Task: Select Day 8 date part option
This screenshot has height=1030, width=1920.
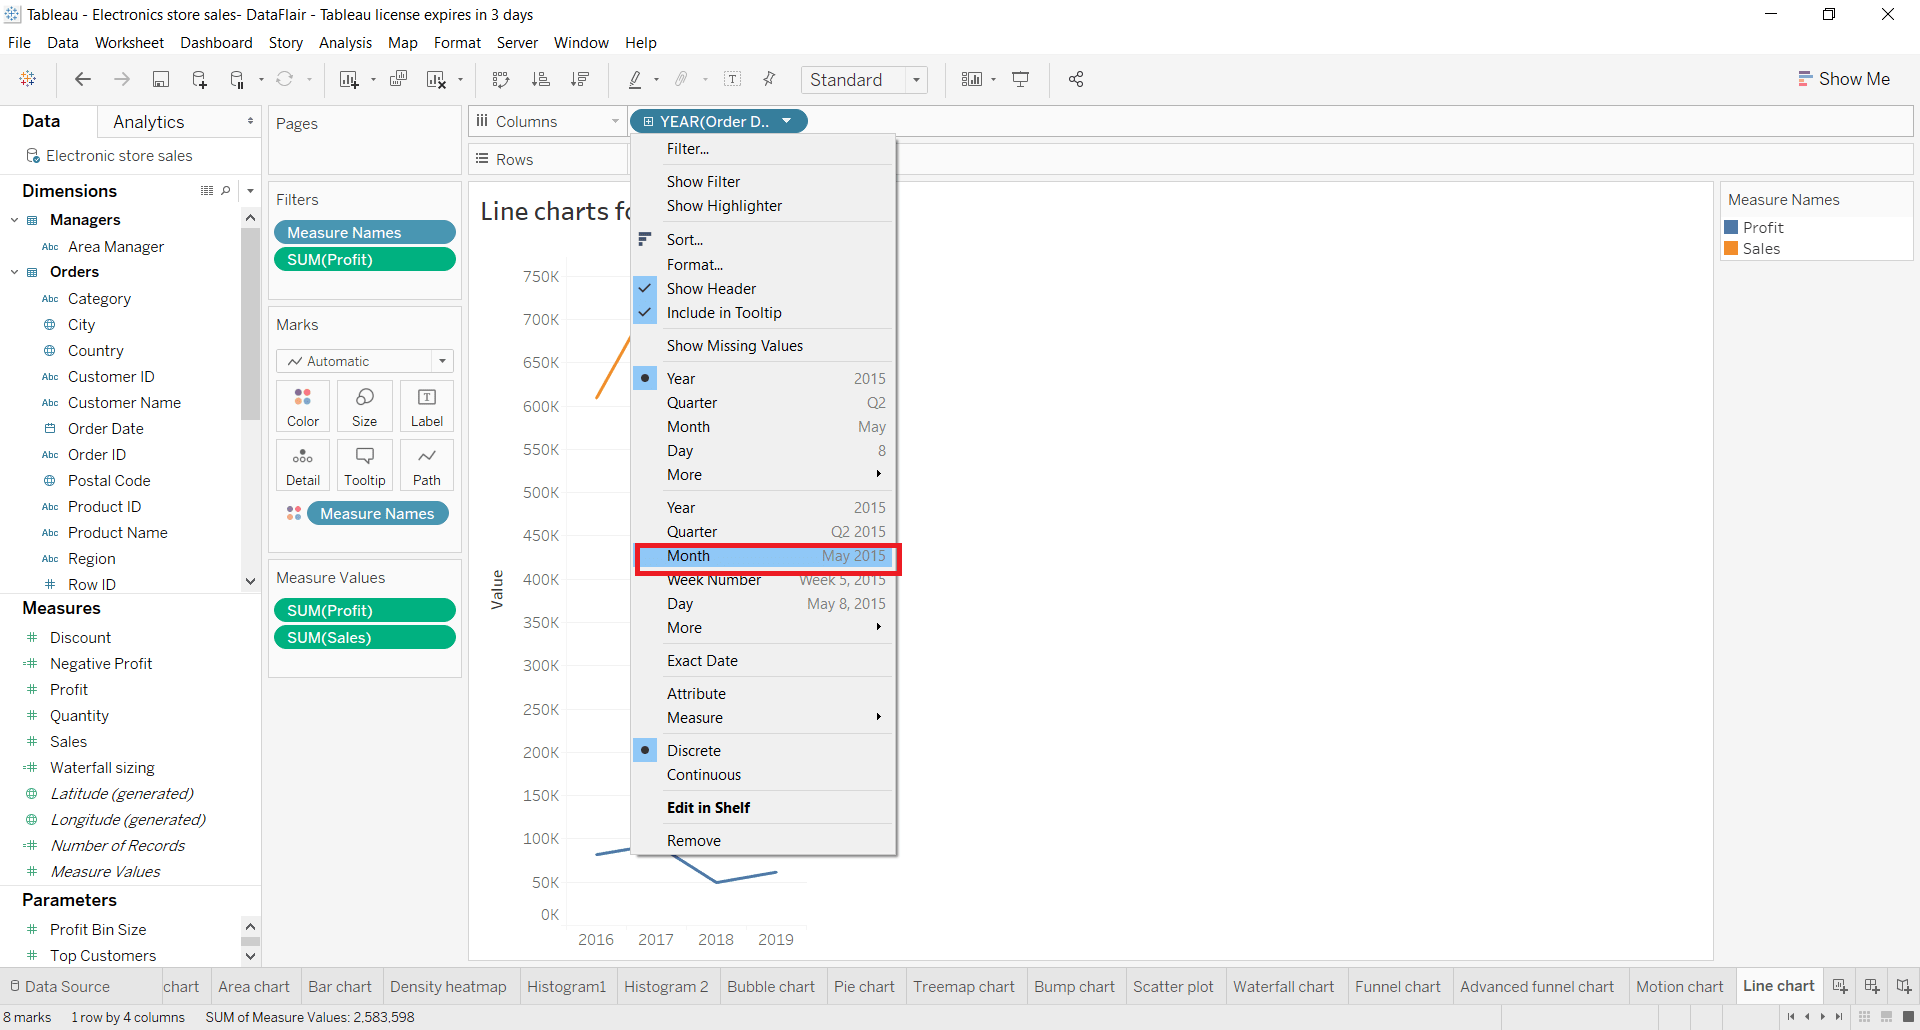Action: (764, 450)
